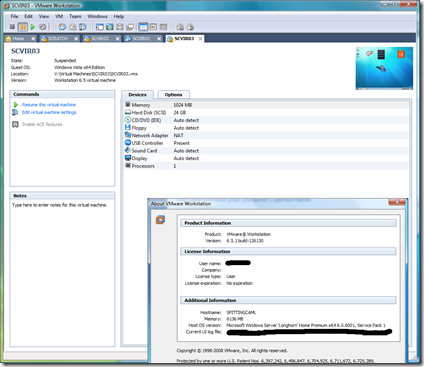Click the Memory device icon
This screenshot has height=367, width=424.
(x=128, y=105)
